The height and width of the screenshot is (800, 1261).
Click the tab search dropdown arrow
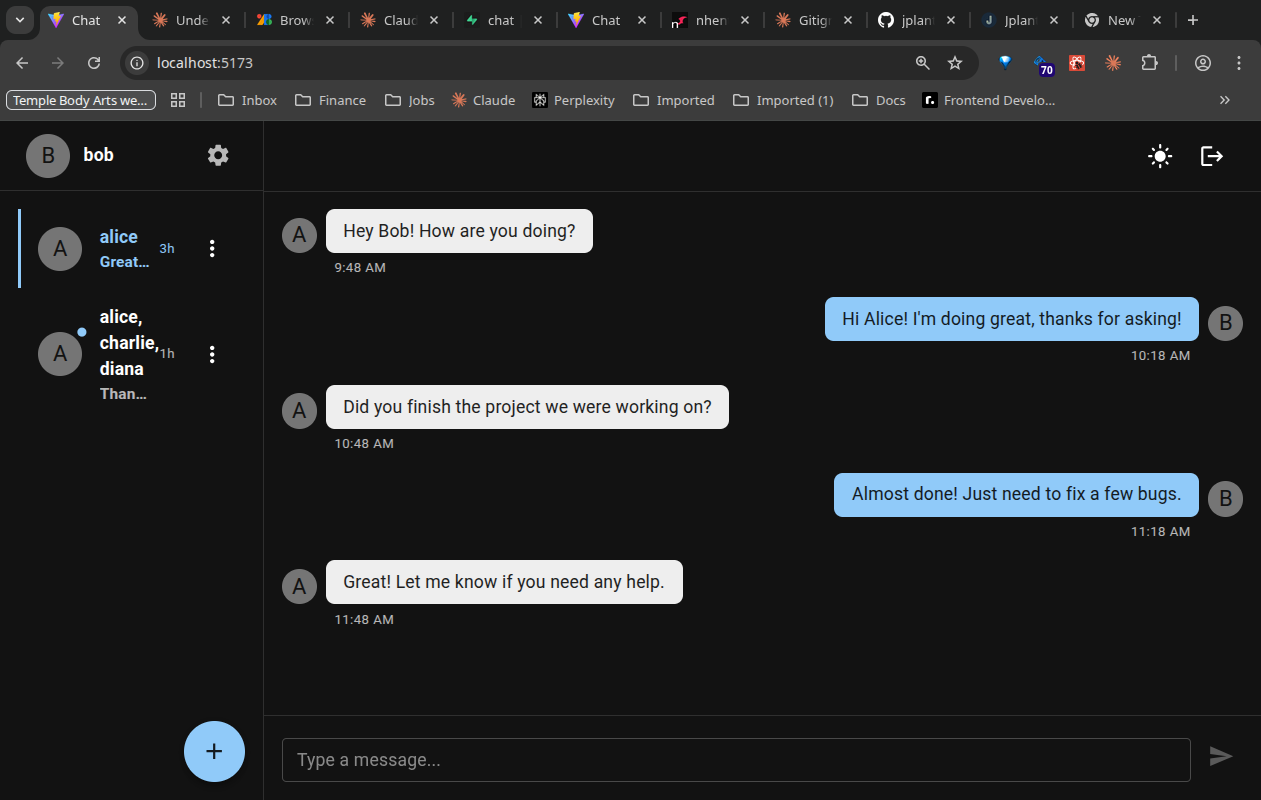coord(19,19)
